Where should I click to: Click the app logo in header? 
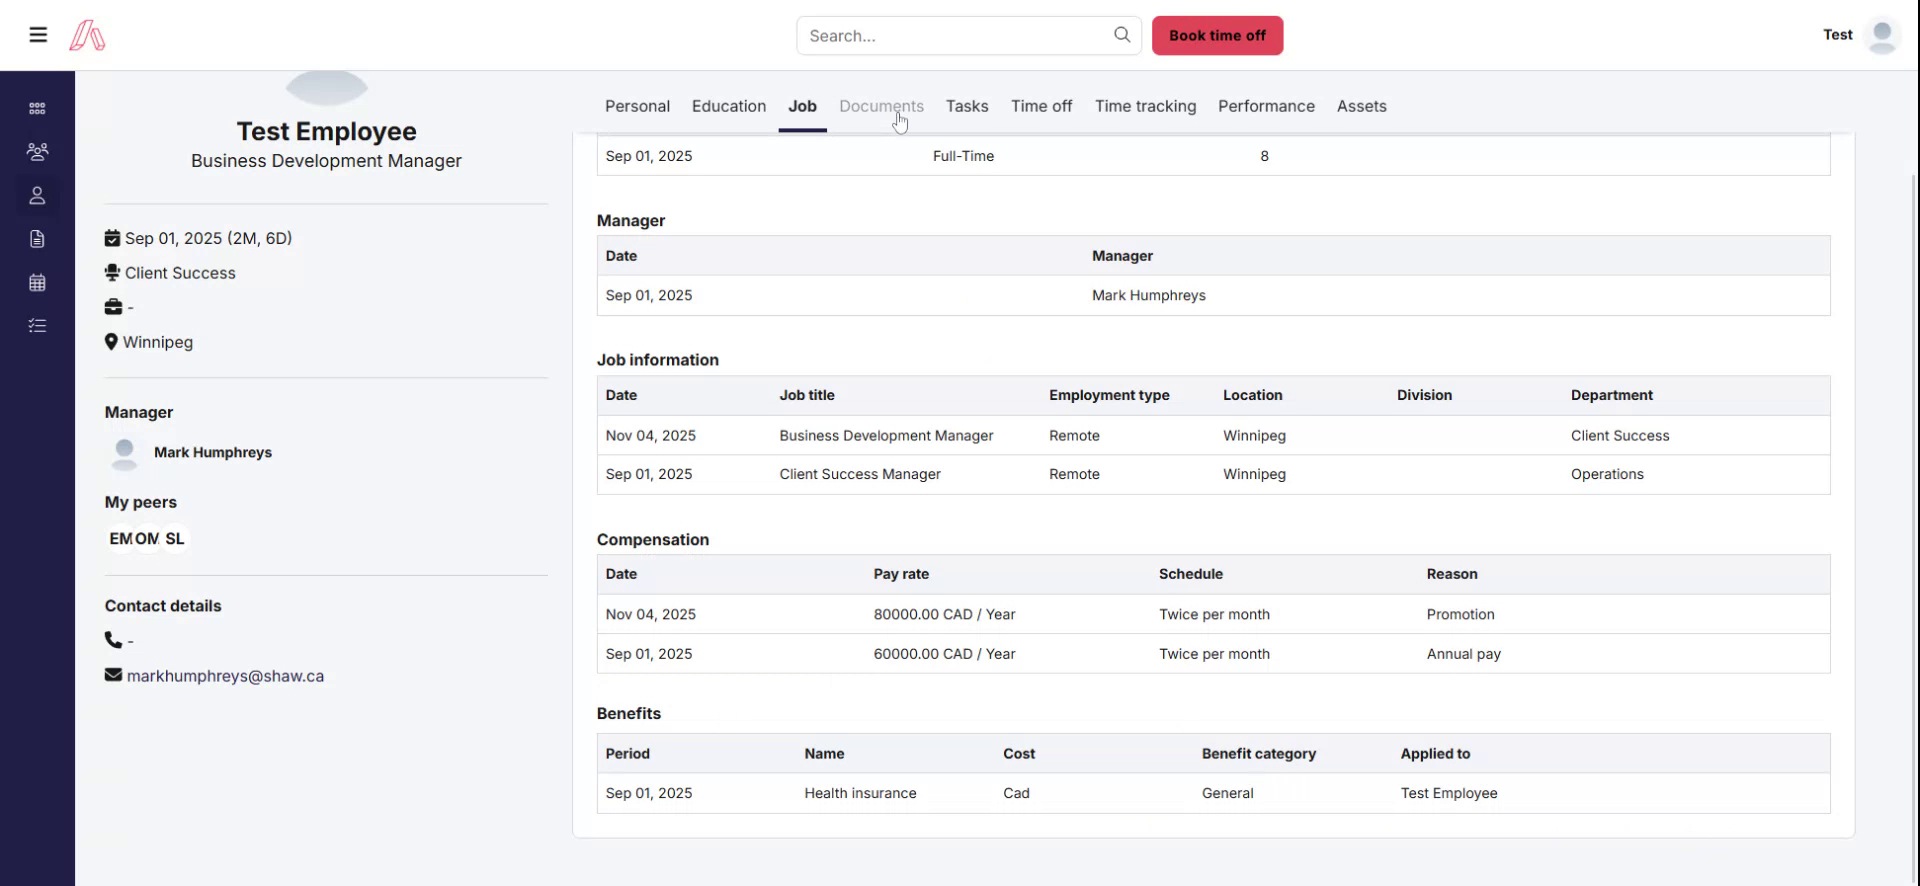pyautogui.click(x=87, y=36)
